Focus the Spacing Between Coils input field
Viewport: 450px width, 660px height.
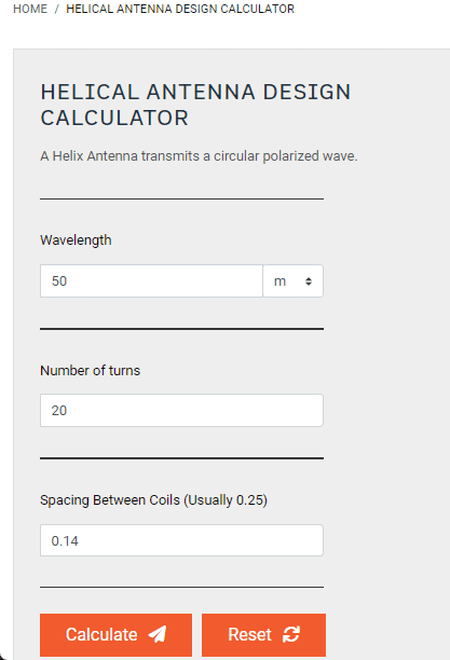click(182, 540)
